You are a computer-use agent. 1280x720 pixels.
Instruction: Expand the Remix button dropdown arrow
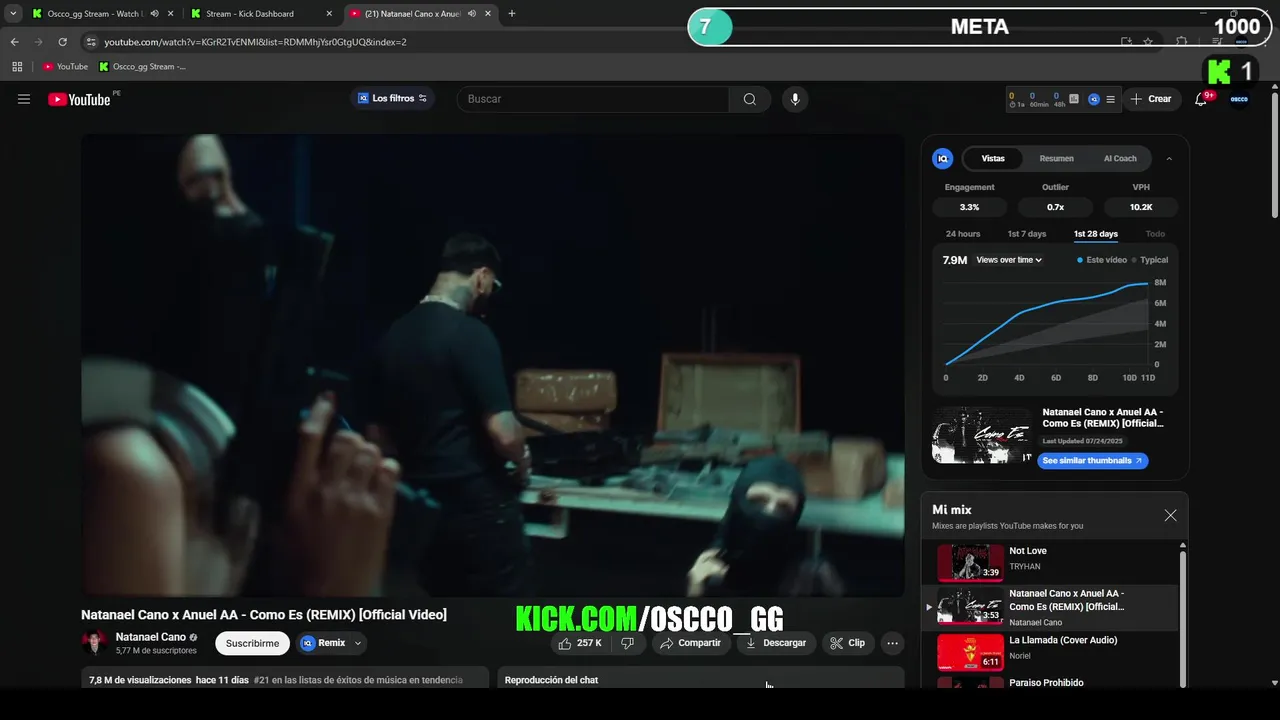point(358,643)
